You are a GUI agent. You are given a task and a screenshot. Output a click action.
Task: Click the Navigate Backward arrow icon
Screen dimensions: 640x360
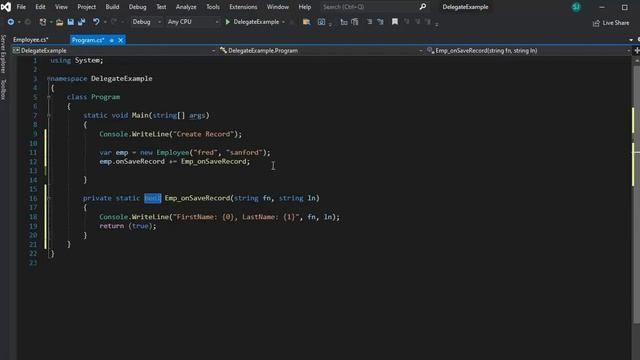pos(11,22)
